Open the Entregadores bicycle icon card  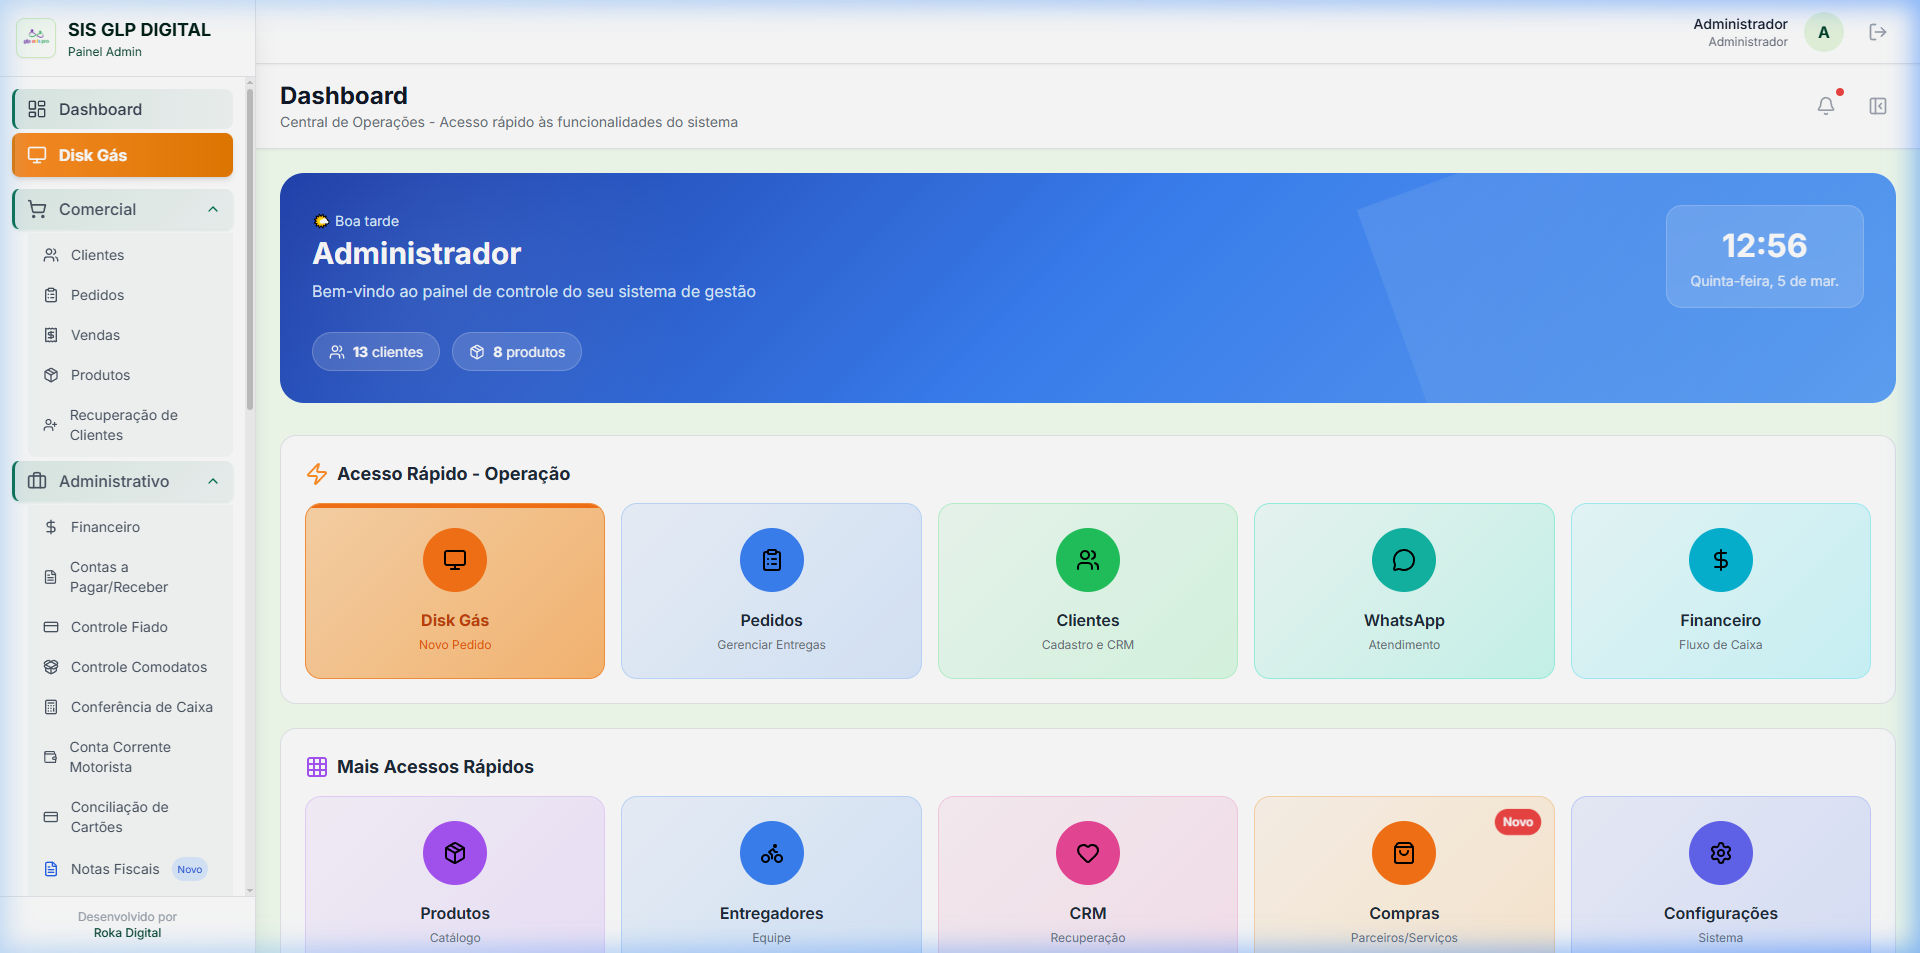tap(771, 853)
